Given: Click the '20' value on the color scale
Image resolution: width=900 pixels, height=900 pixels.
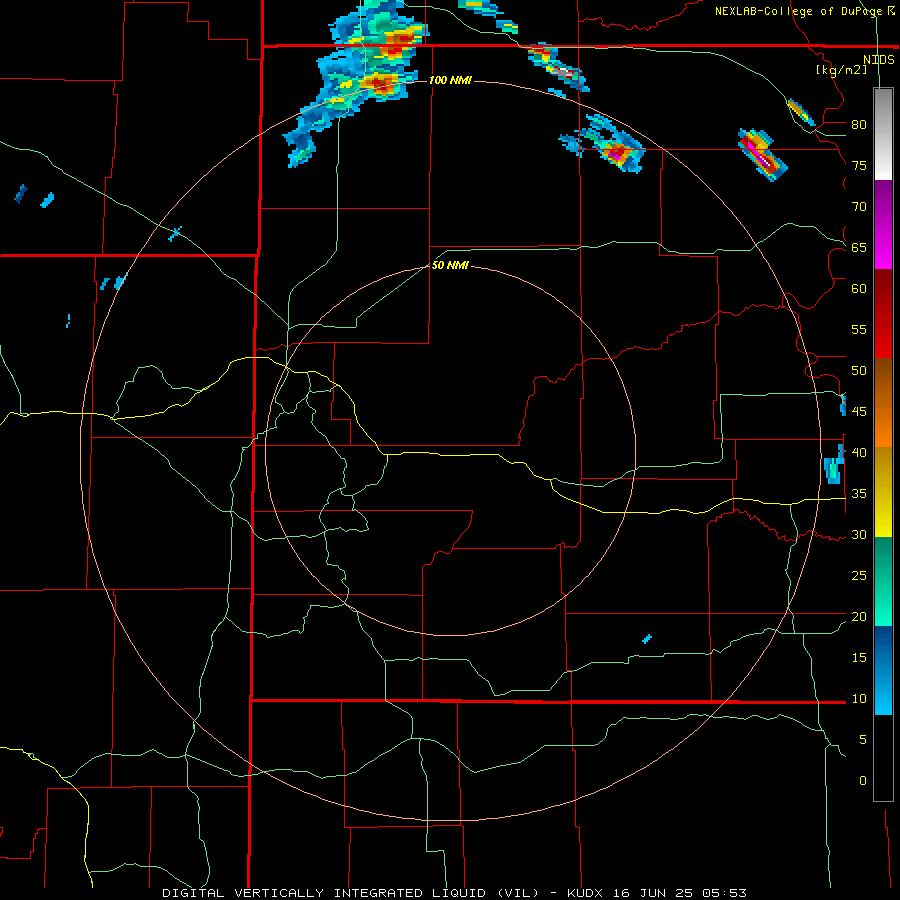Looking at the screenshot, I should (859, 617).
